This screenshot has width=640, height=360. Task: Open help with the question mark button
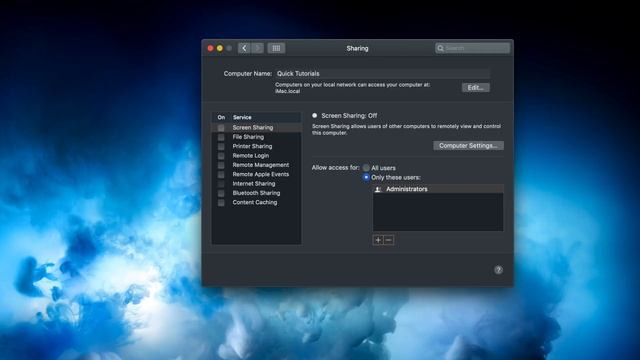click(x=498, y=270)
